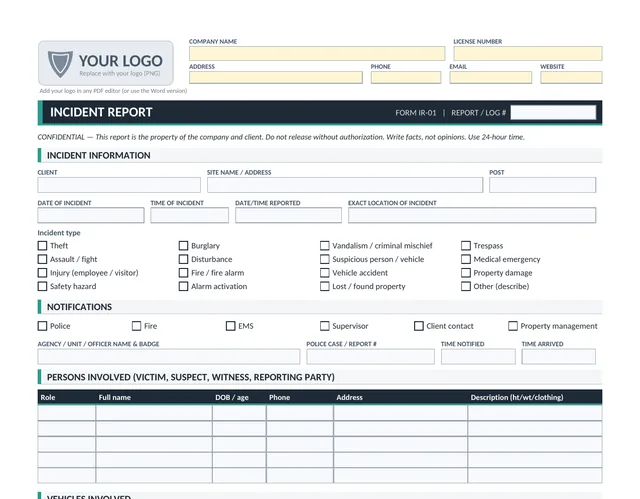Click the company Address field in header
The height and width of the screenshot is (499, 640).
[276, 78]
